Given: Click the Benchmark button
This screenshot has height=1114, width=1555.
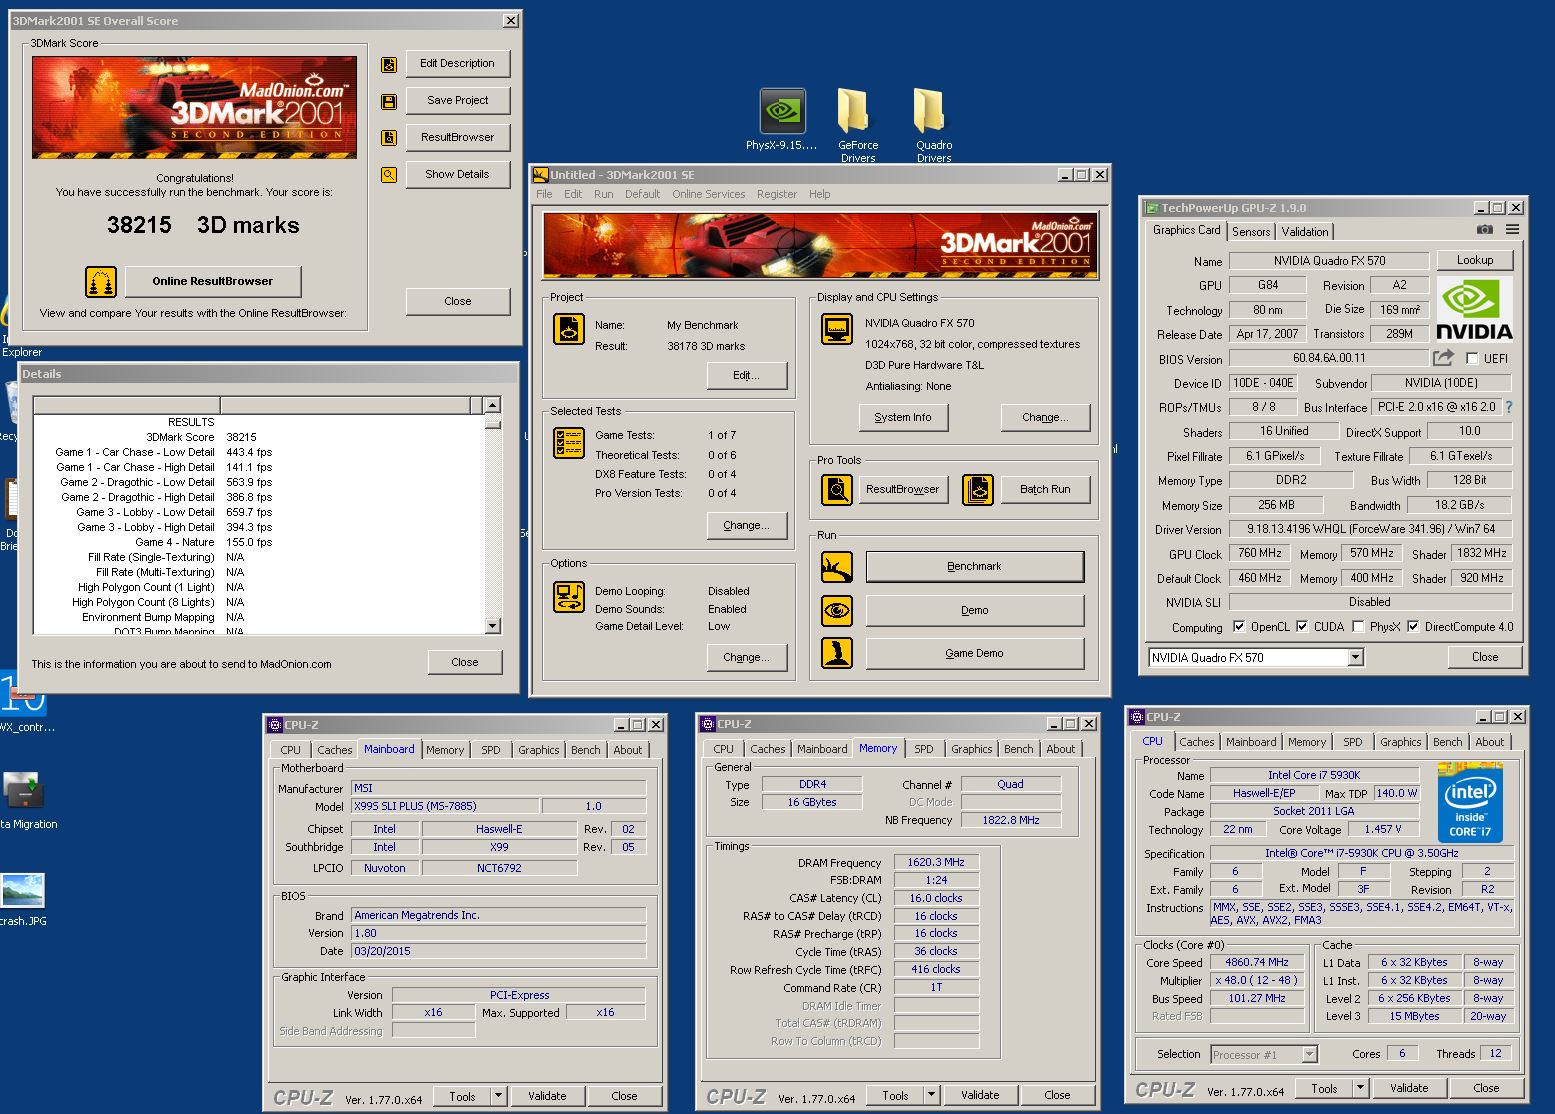Looking at the screenshot, I should tap(975, 567).
